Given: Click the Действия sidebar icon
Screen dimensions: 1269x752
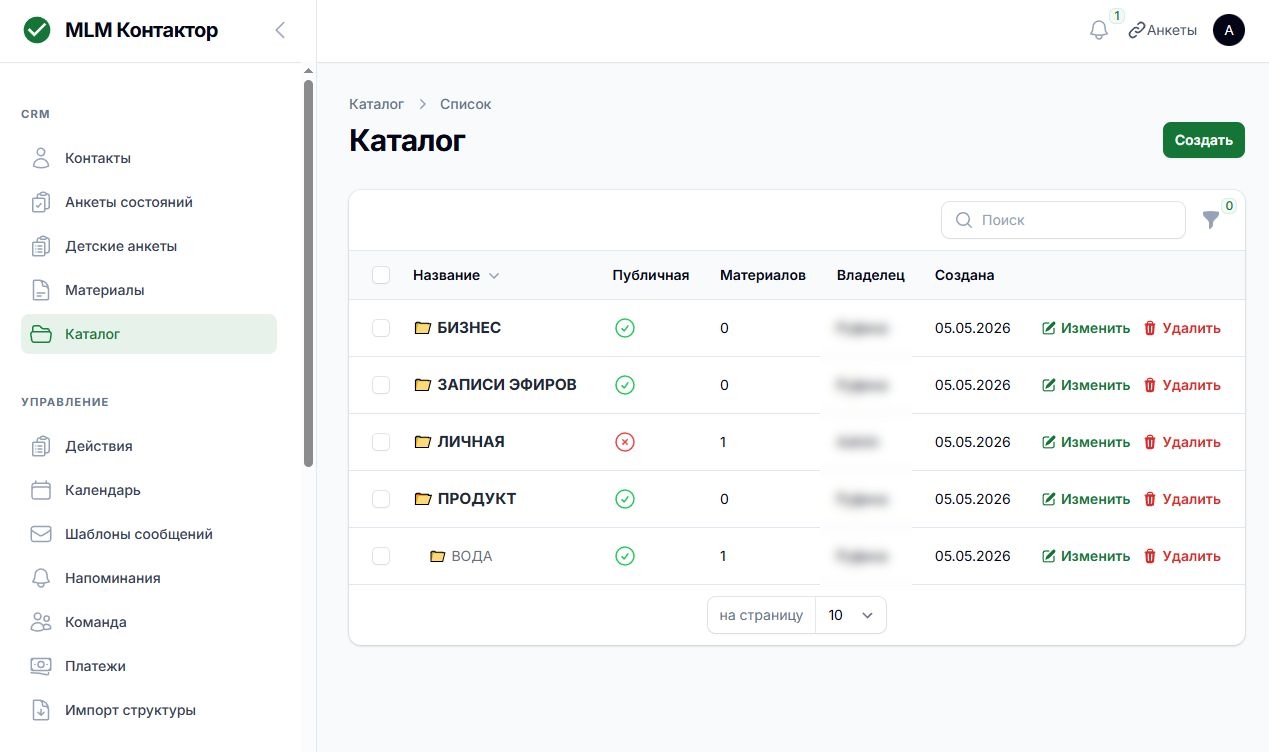Looking at the screenshot, I should click(x=41, y=446).
